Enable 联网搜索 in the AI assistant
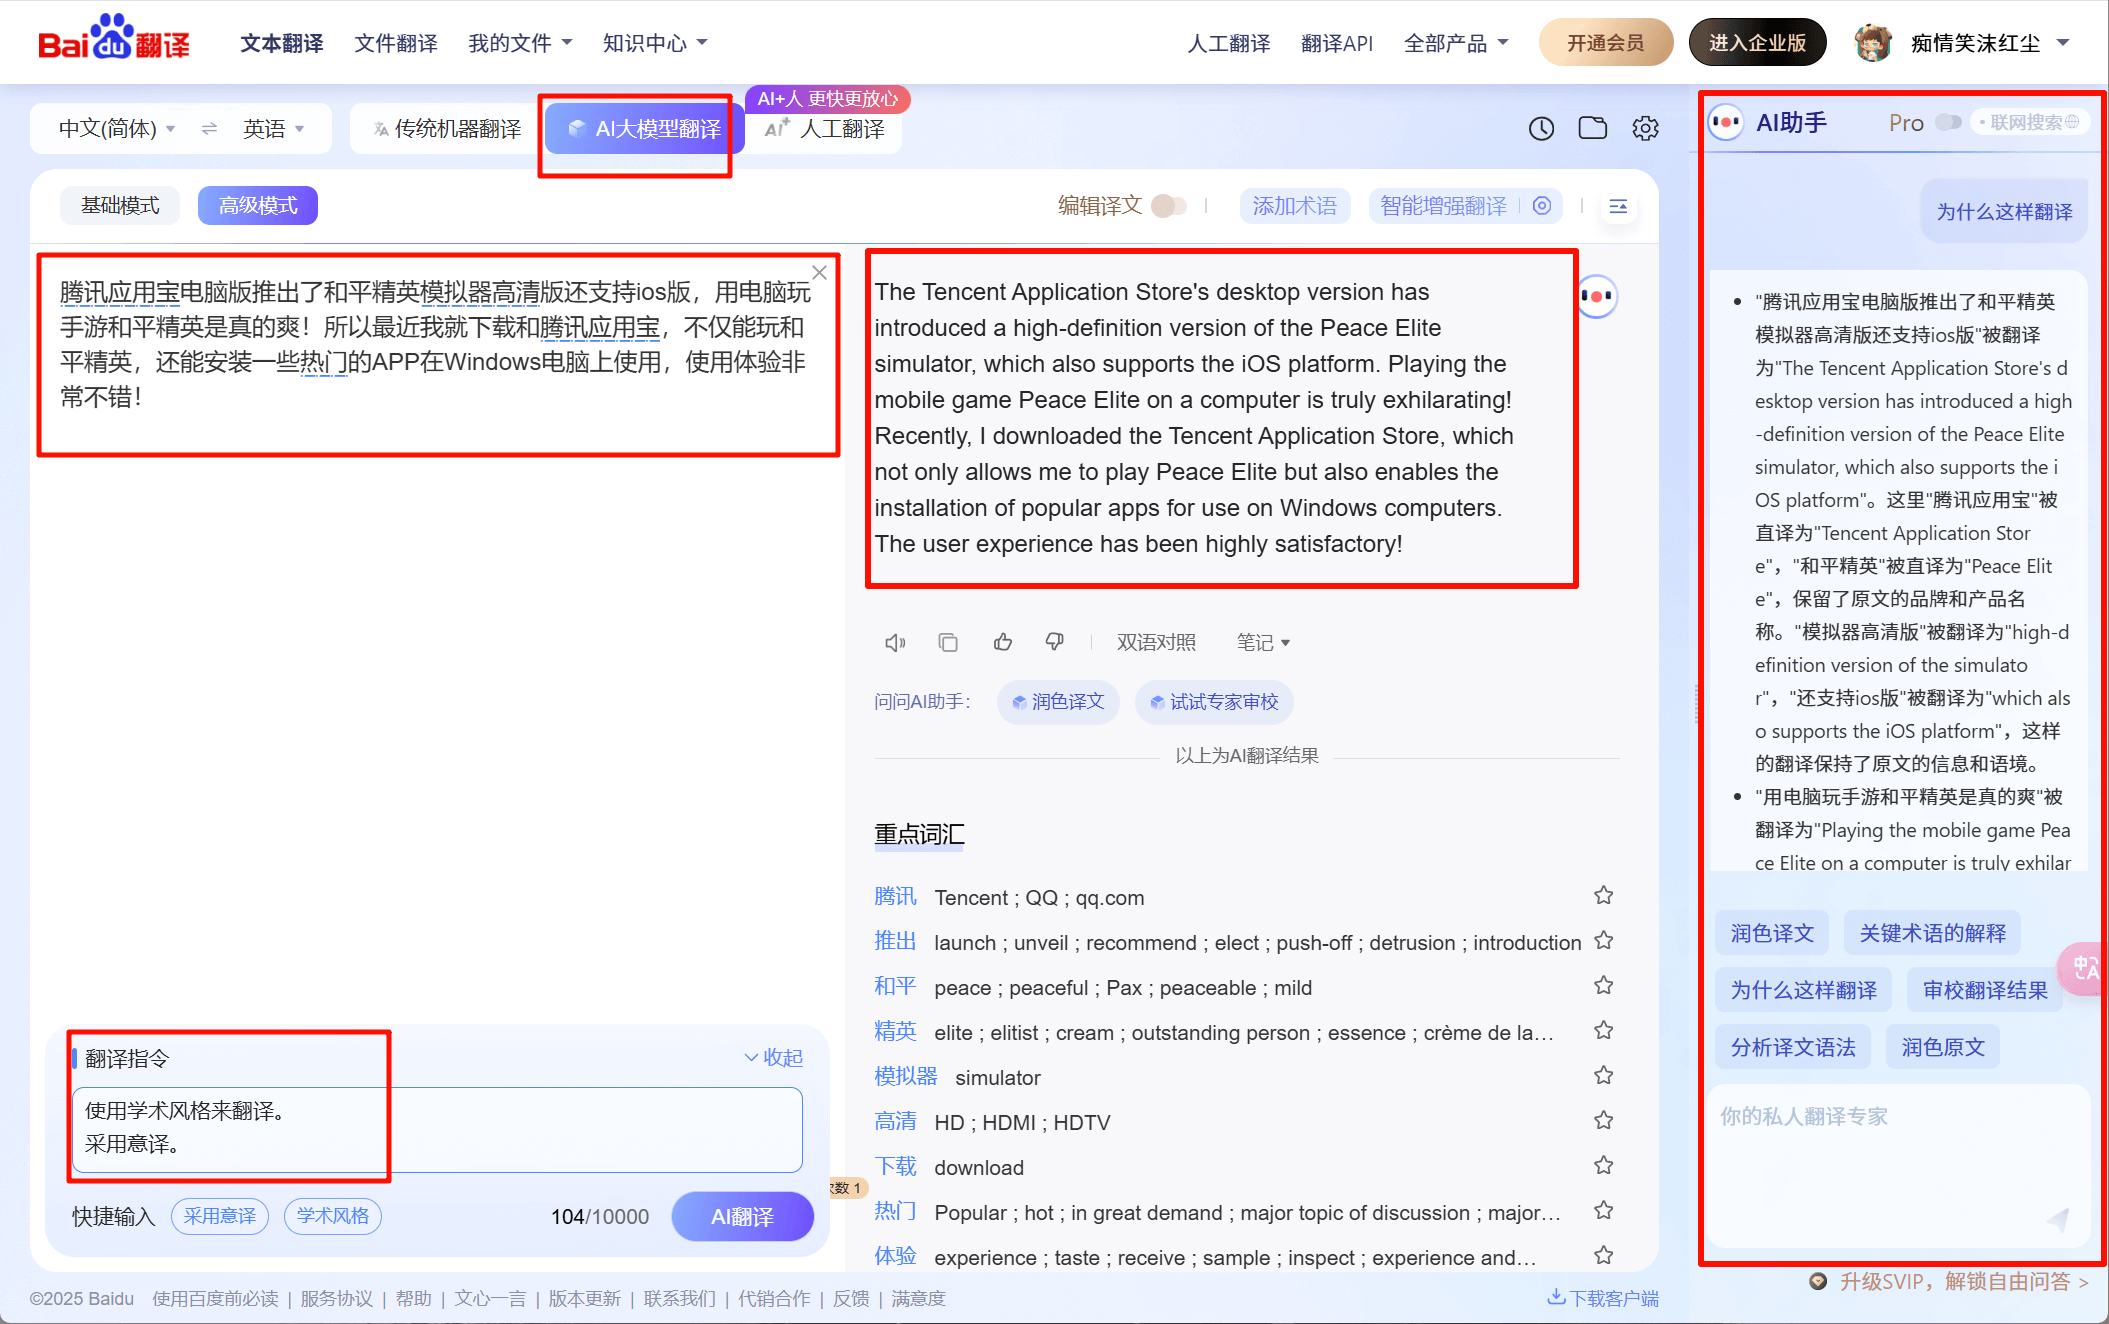 pos(2029,121)
